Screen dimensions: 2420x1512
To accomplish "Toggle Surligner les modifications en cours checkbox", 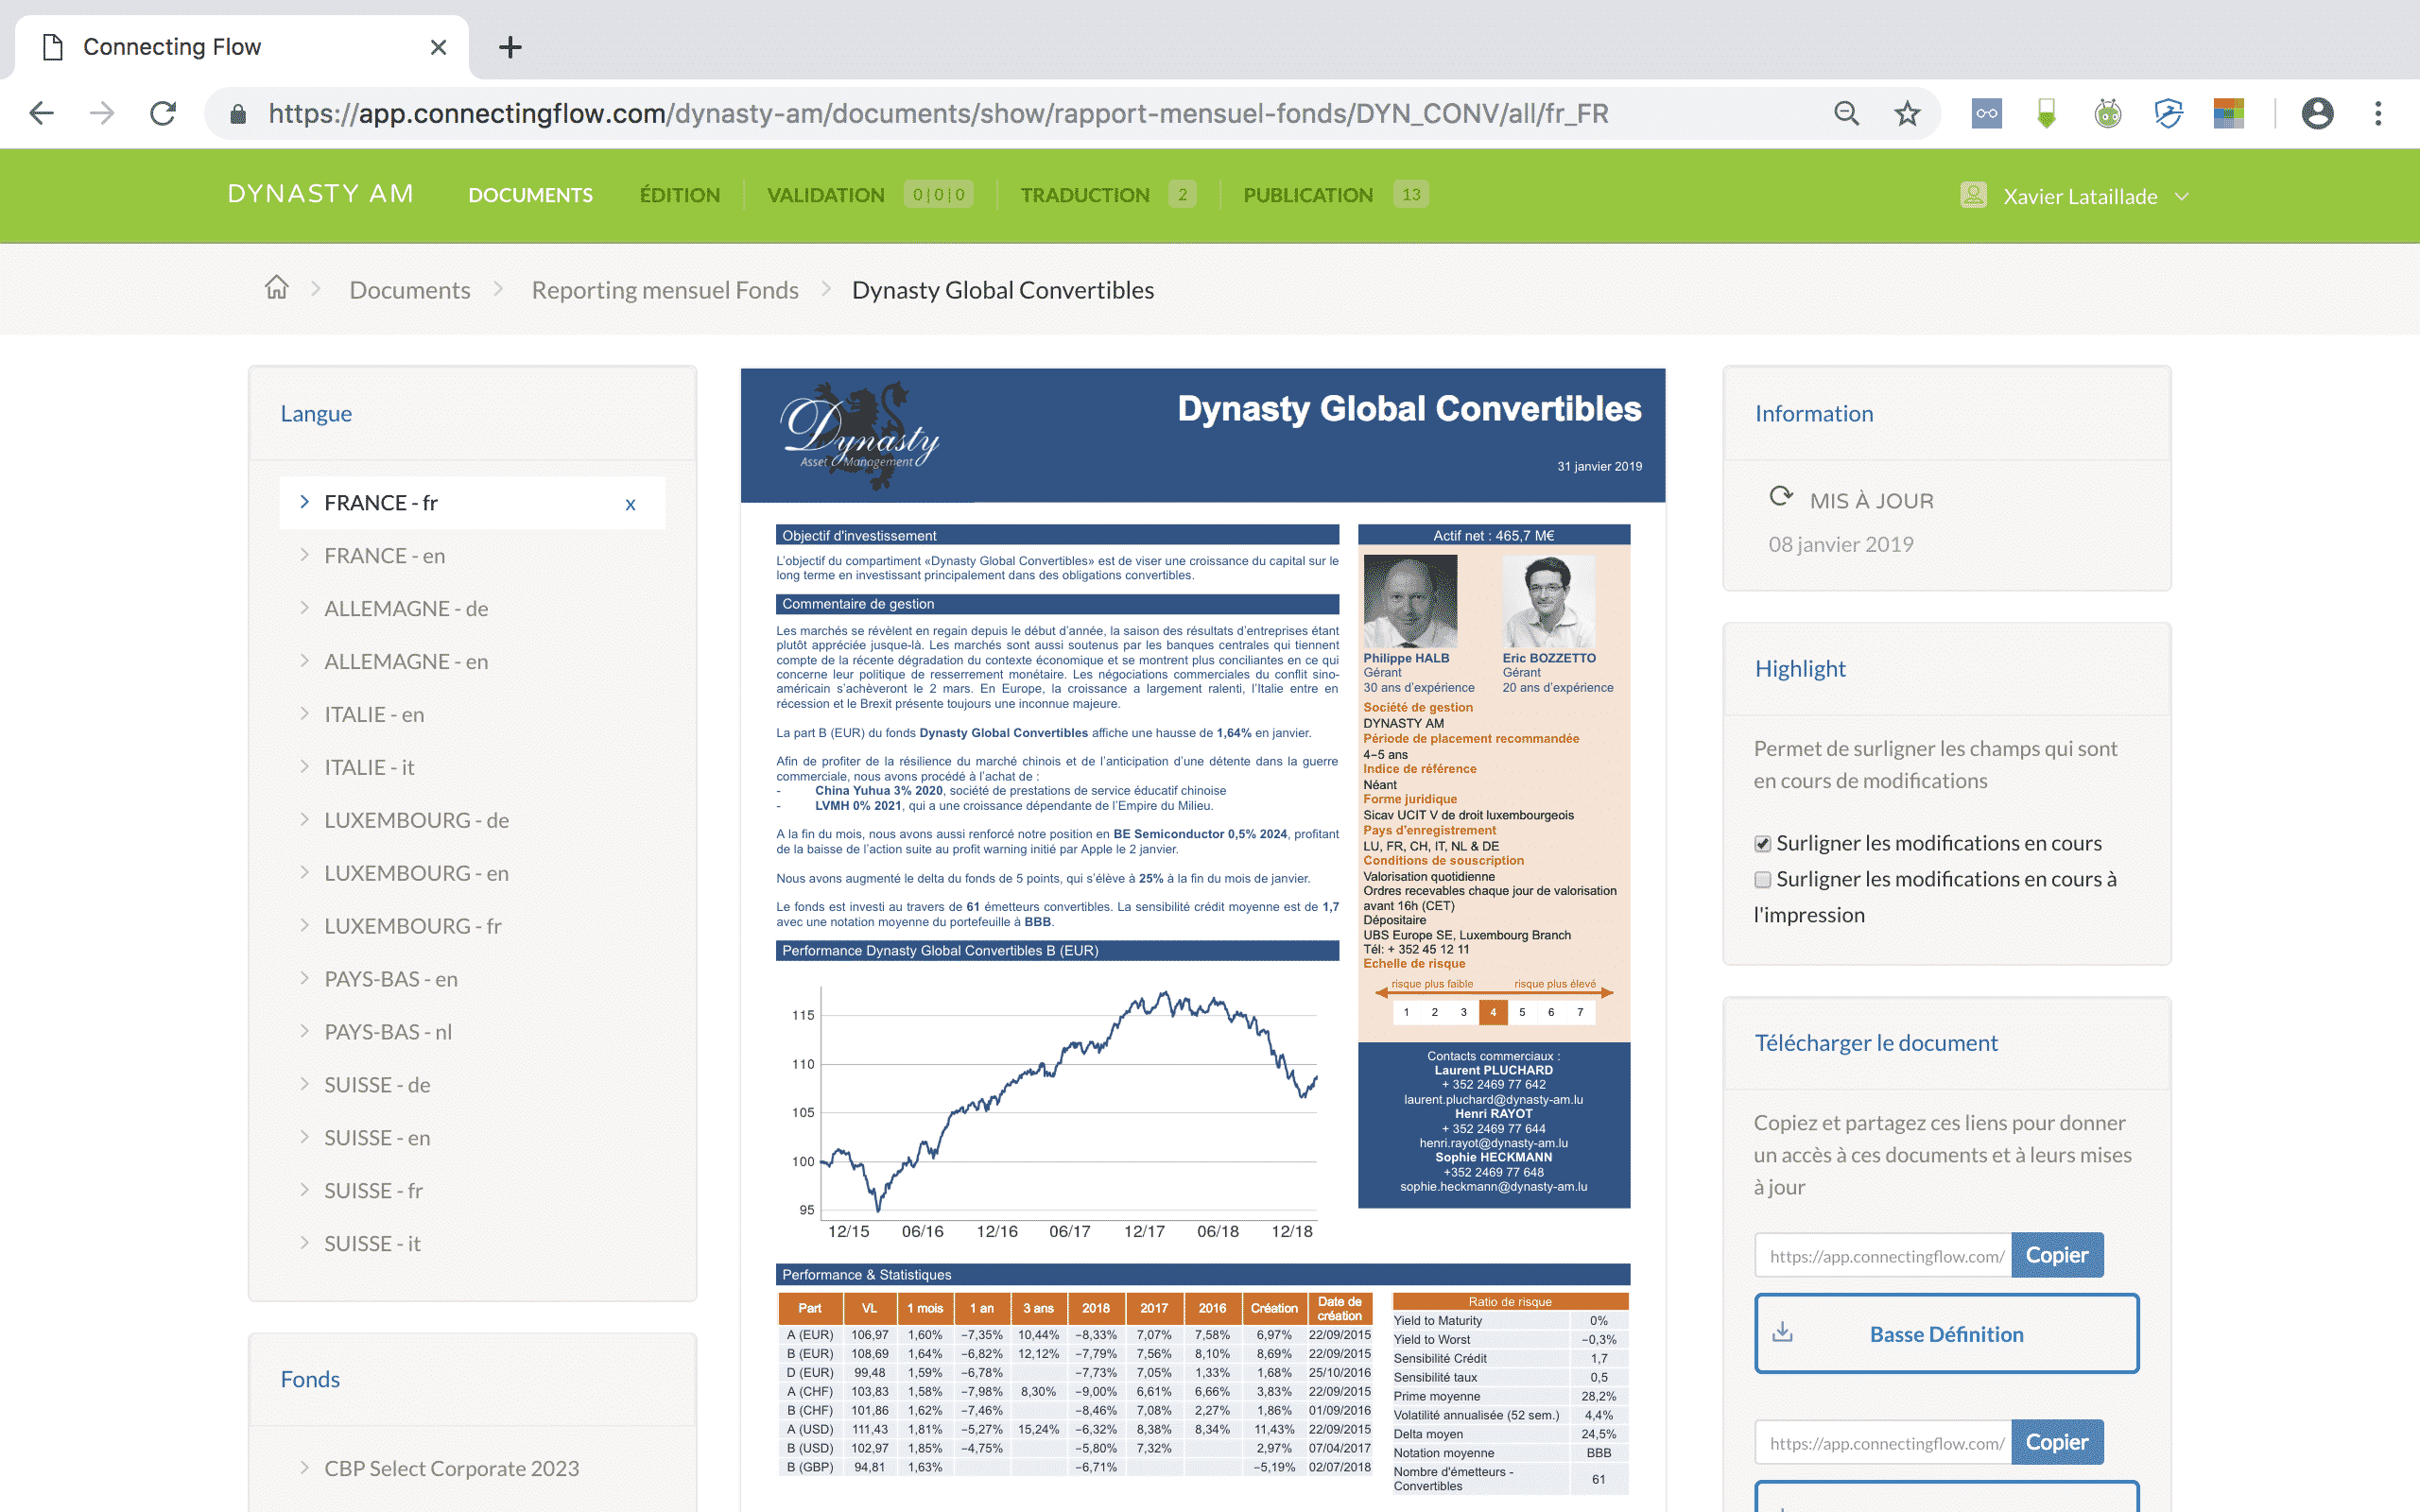I will [x=1762, y=844].
